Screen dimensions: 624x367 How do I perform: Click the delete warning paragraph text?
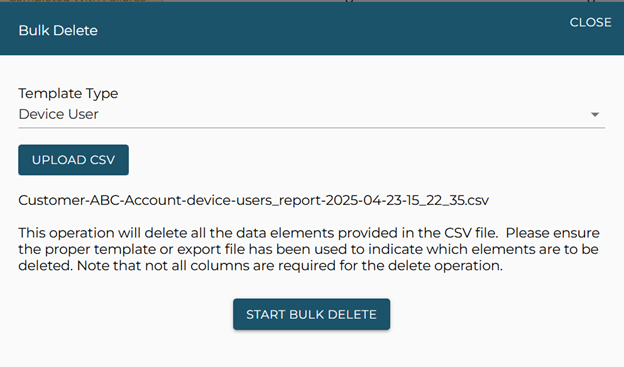[x=309, y=249]
